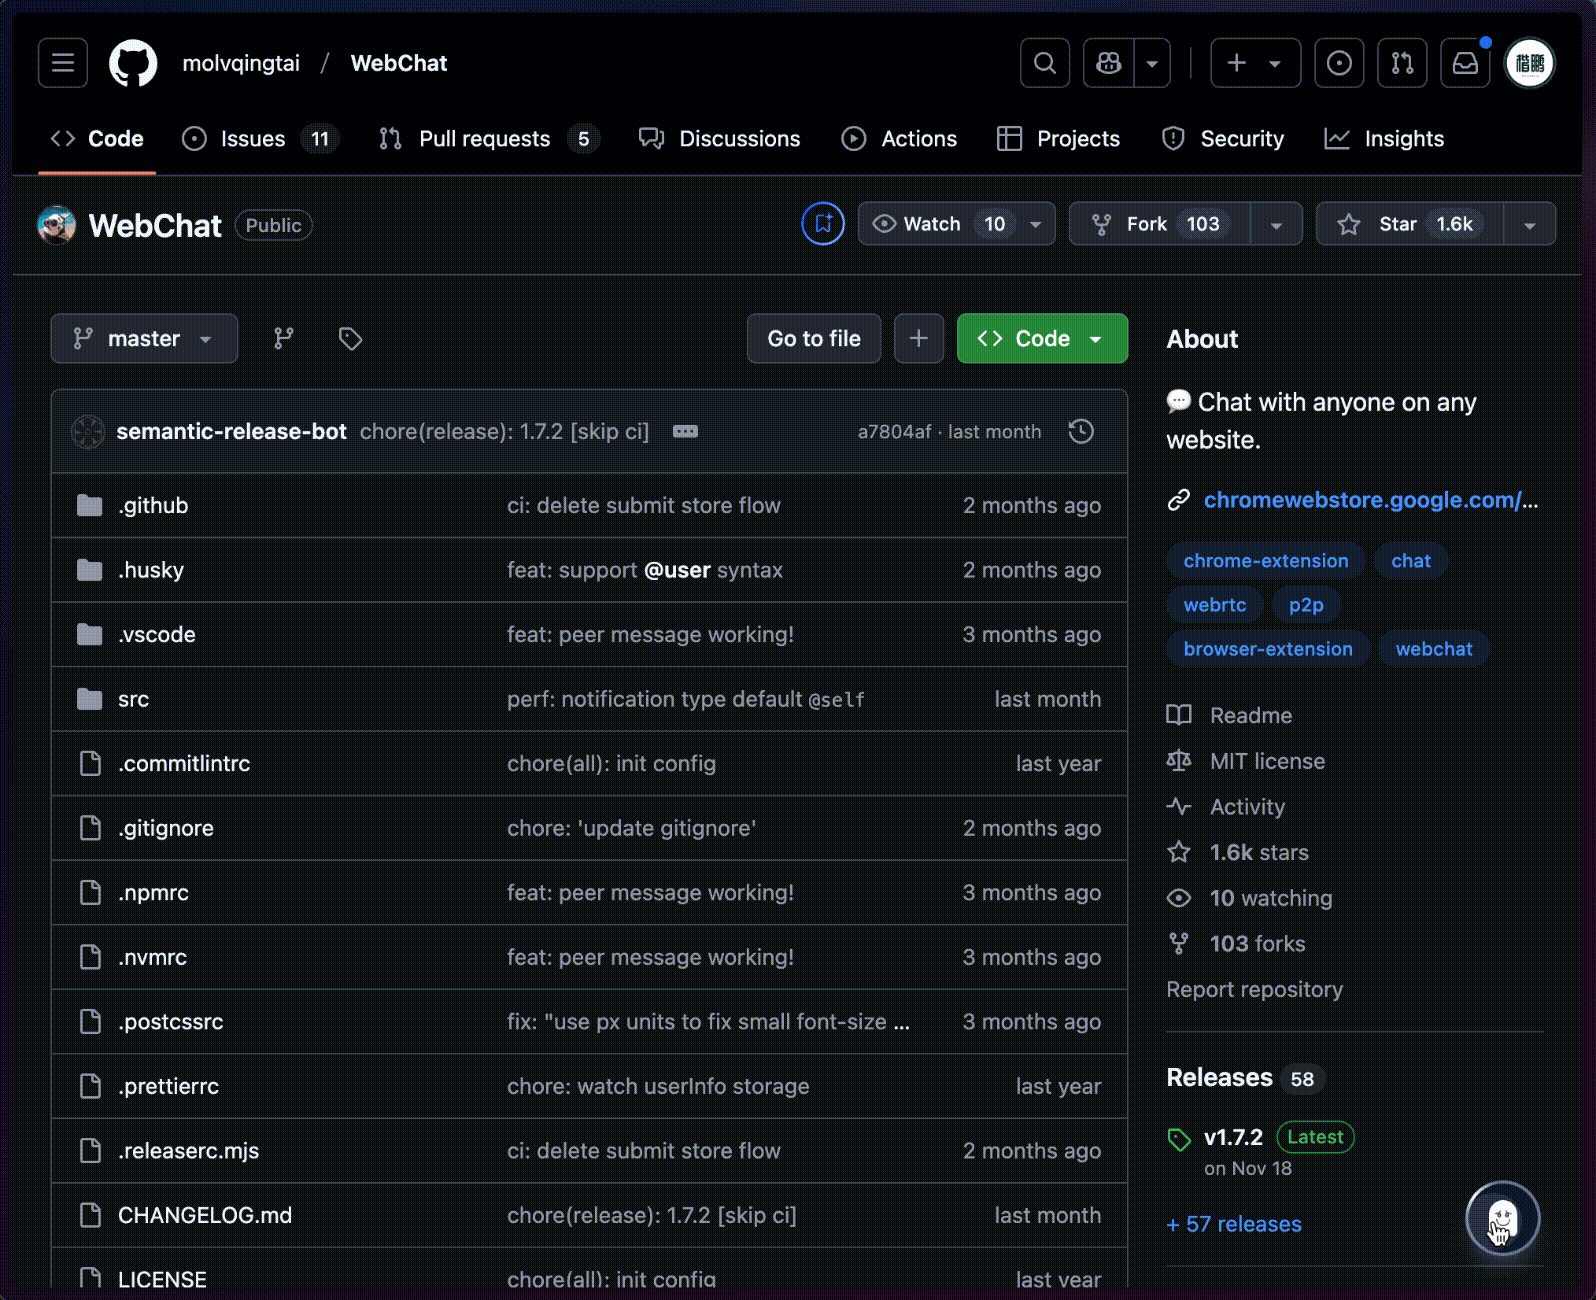The image size is (1596, 1300).
Task: Expand the Copilot dropdown arrow
Action: coord(1152,63)
